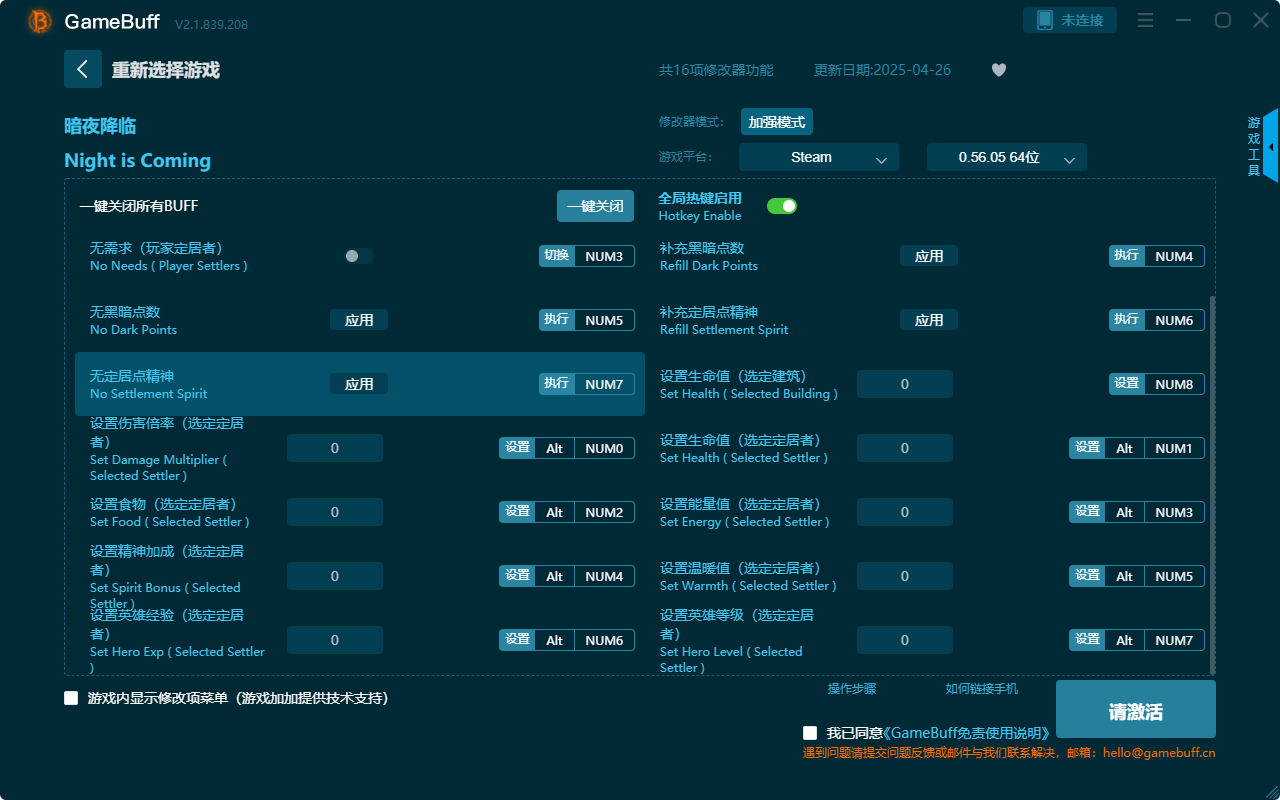Viewport: 1280px width, 800px height.
Task: Toggle the No Needs player settlers switch
Action: pos(357,256)
